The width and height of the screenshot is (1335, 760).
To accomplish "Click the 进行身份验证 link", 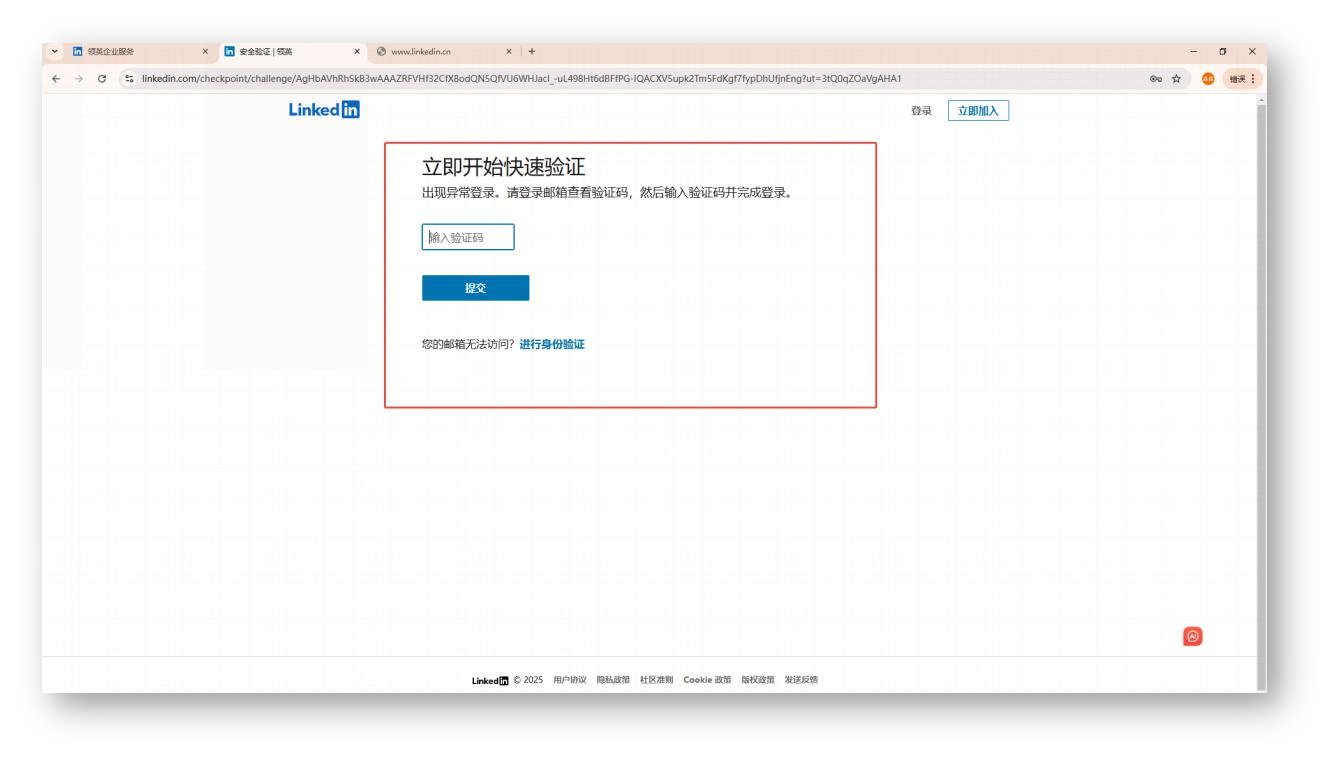I will [x=551, y=344].
